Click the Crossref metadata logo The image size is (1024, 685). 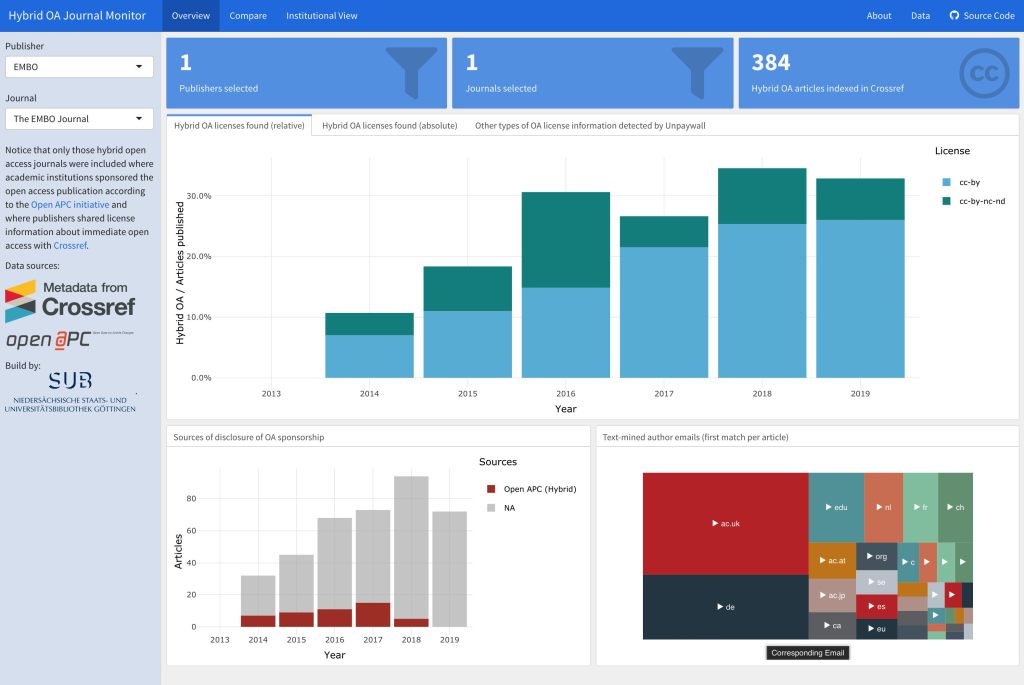point(70,300)
